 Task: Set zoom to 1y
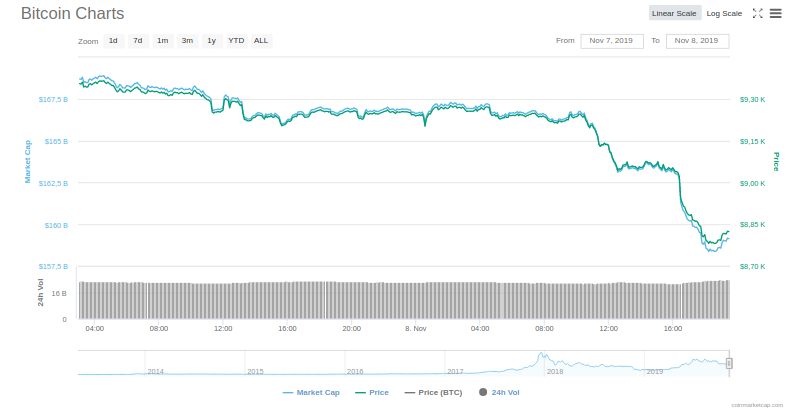pyautogui.click(x=212, y=41)
